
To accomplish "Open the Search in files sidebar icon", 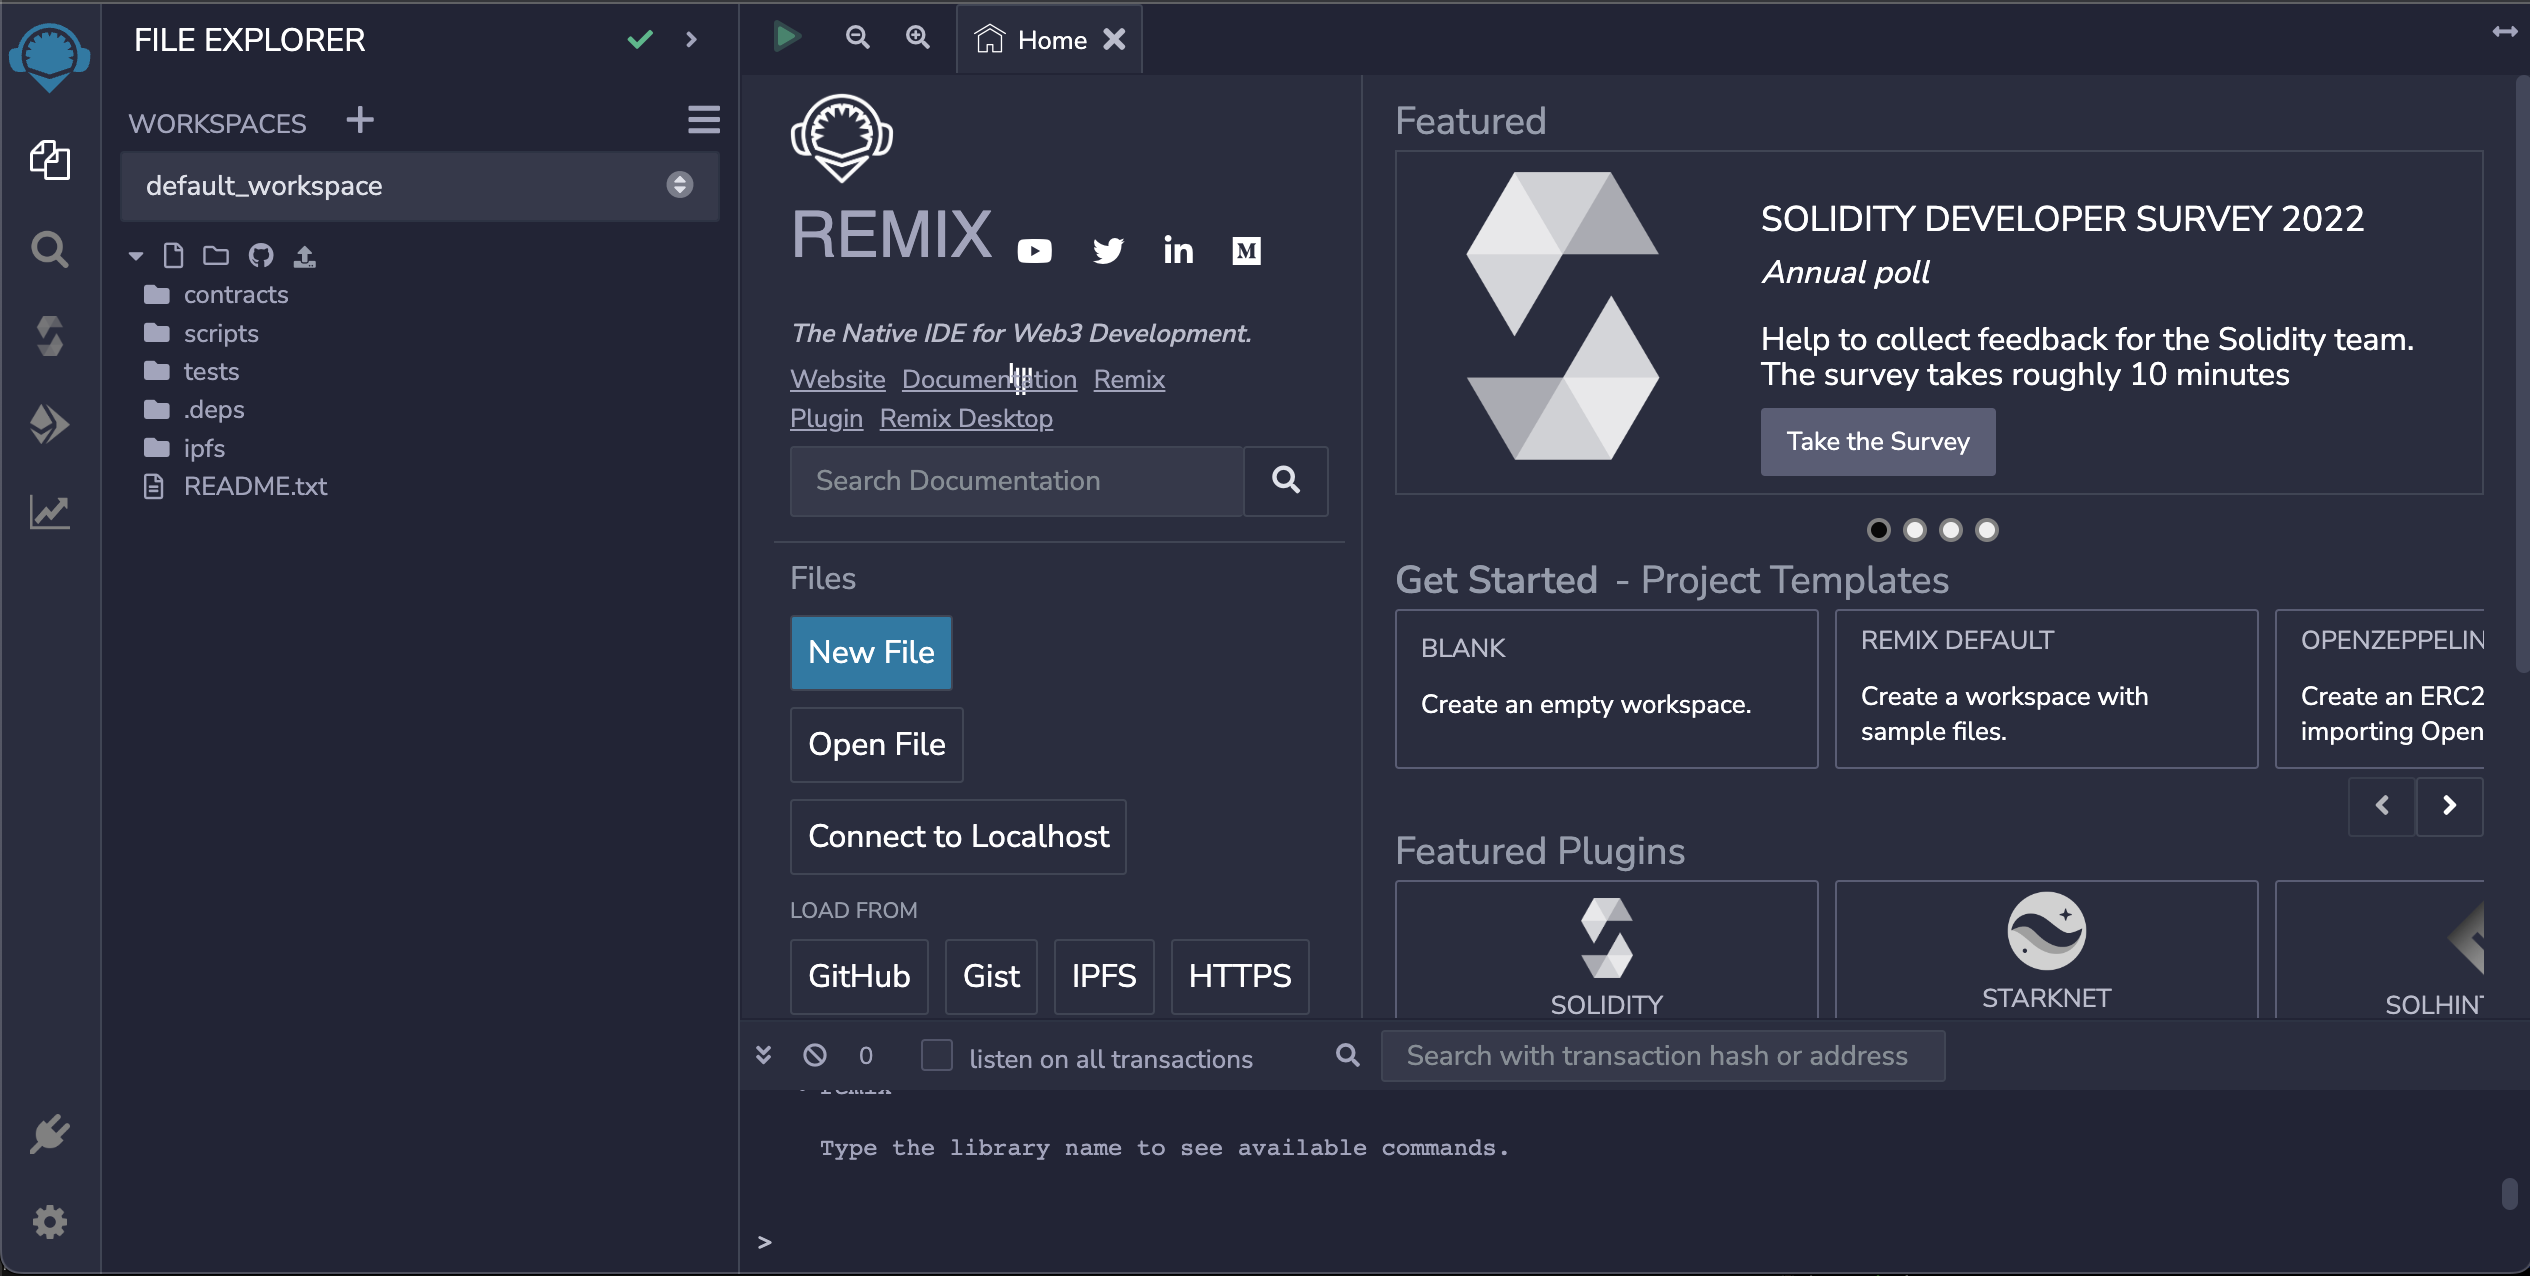I will click(x=49, y=249).
